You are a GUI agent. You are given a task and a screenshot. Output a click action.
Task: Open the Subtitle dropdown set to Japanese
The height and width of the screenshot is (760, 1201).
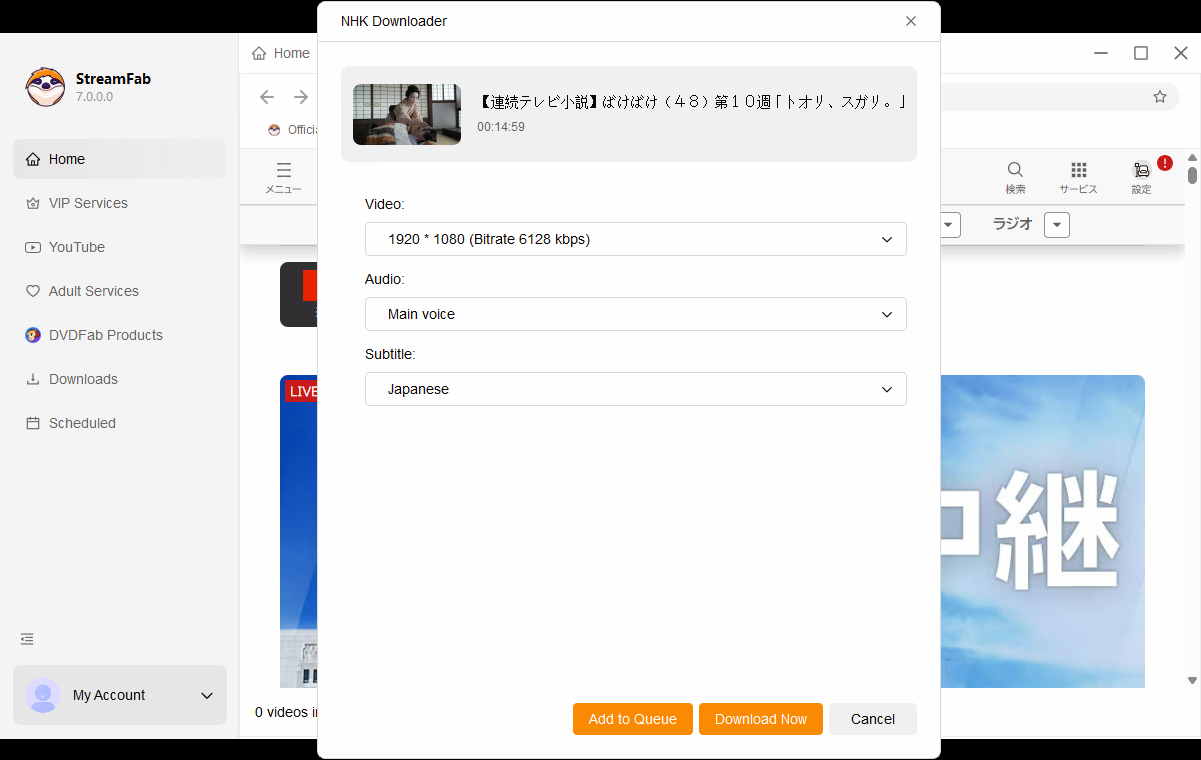pyautogui.click(x=636, y=389)
